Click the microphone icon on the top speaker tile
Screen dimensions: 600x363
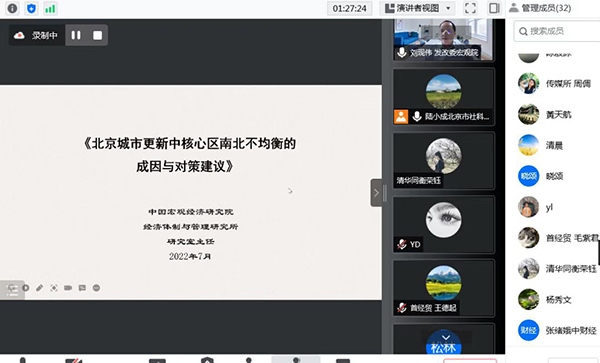pyautogui.click(x=401, y=52)
